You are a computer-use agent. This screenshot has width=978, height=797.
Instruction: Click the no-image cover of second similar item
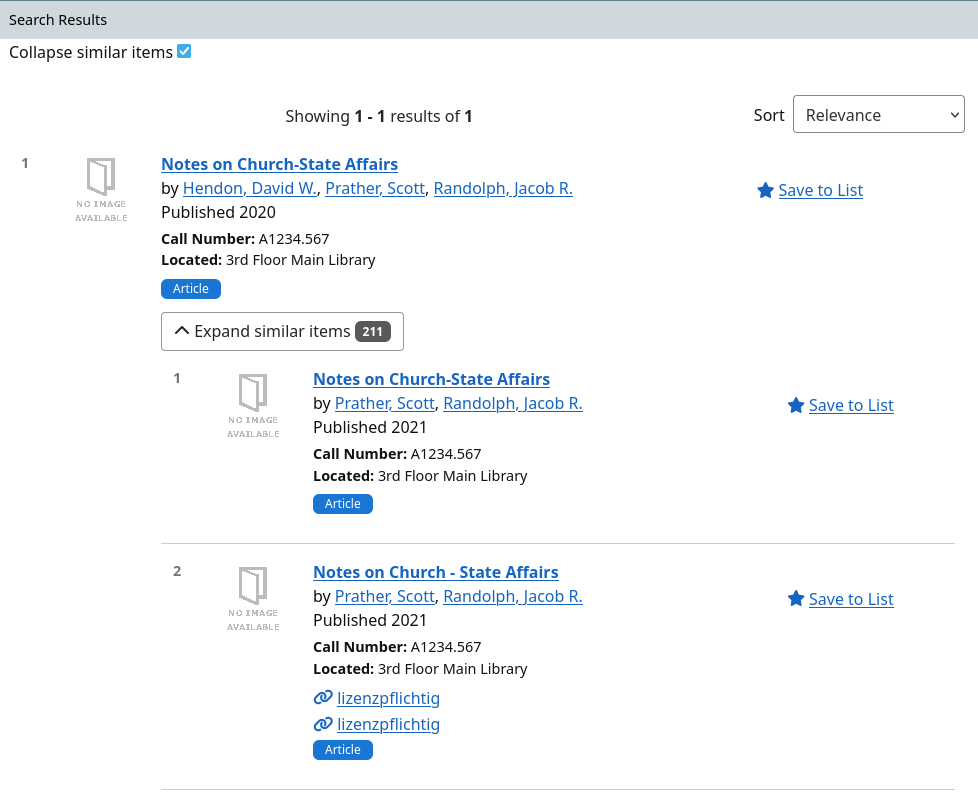tap(253, 598)
